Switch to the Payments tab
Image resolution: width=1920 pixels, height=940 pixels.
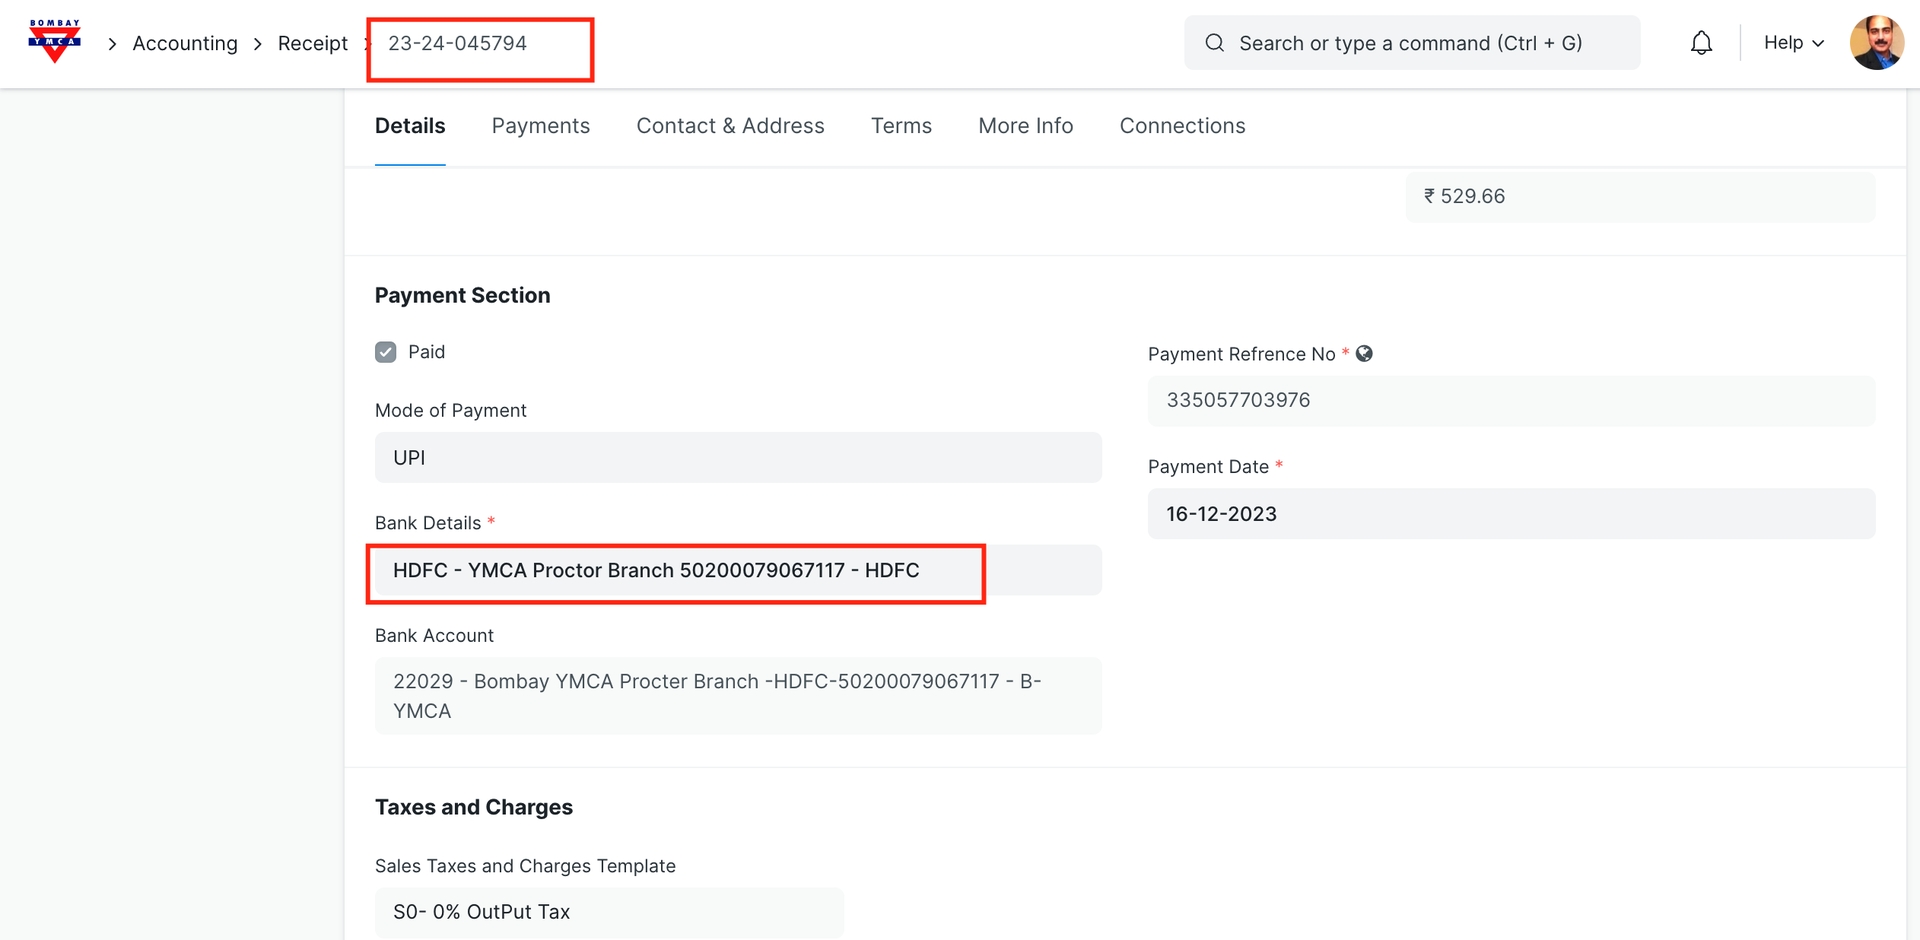[540, 126]
